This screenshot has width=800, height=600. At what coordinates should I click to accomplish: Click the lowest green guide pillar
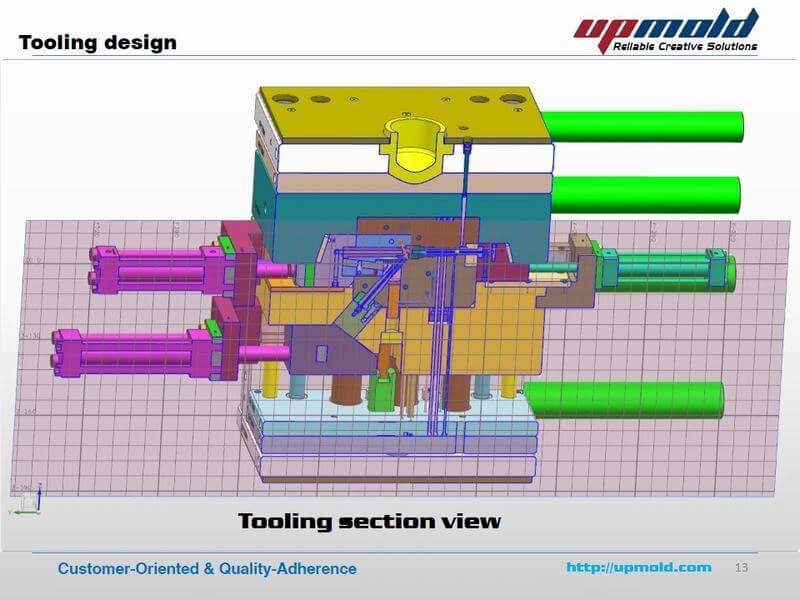coord(625,398)
